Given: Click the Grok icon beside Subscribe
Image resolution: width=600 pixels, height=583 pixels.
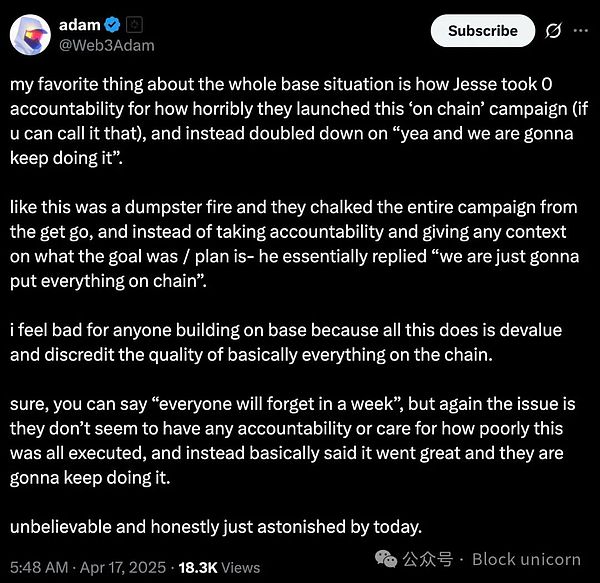Looking at the screenshot, I should pyautogui.click(x=551, y=32).
